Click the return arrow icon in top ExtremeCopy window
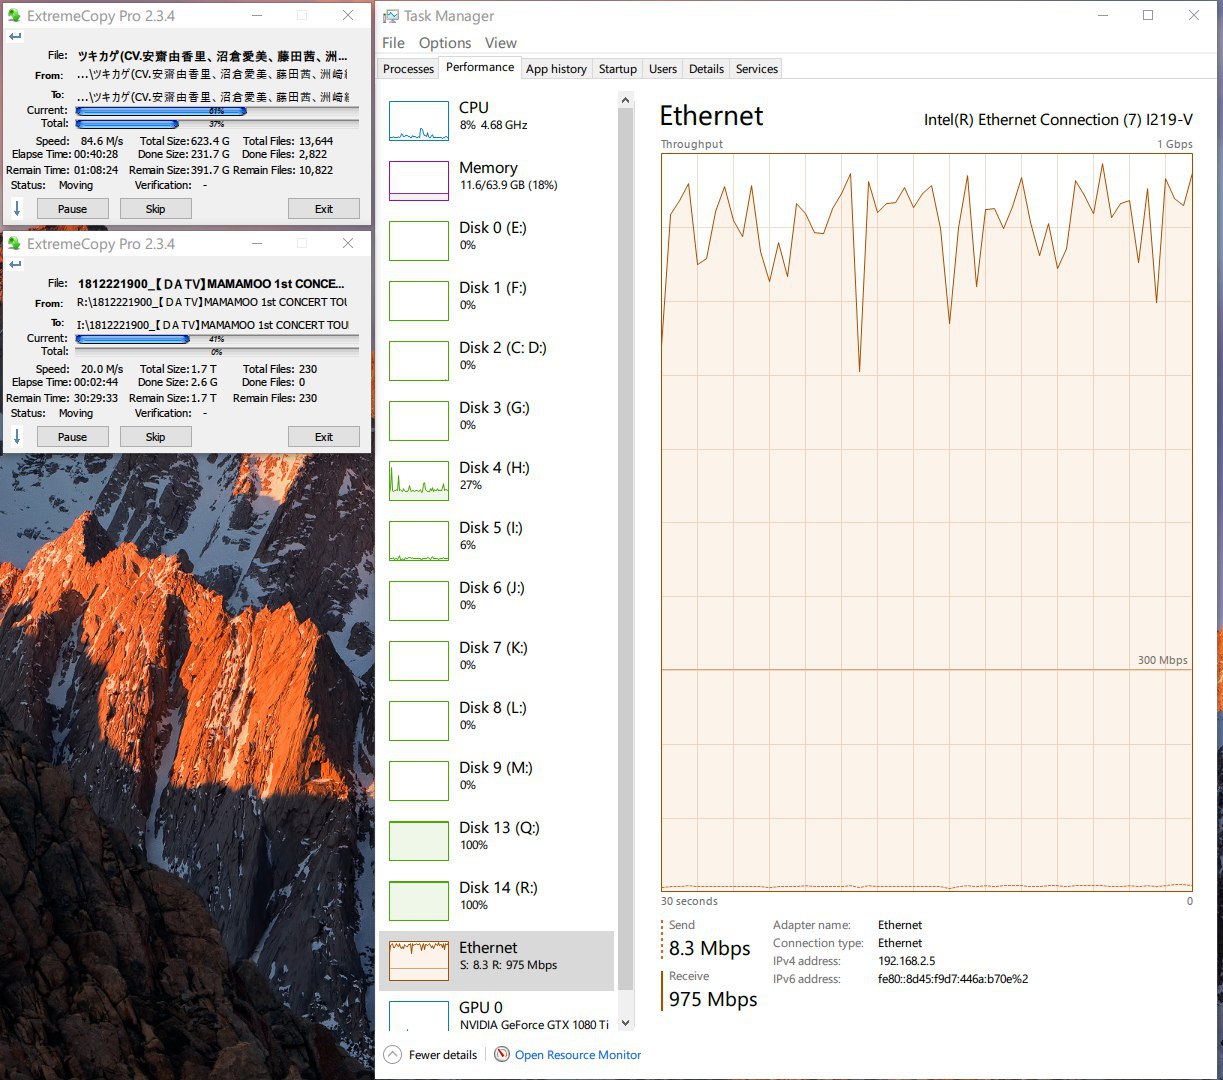 (x=15, y=37)
